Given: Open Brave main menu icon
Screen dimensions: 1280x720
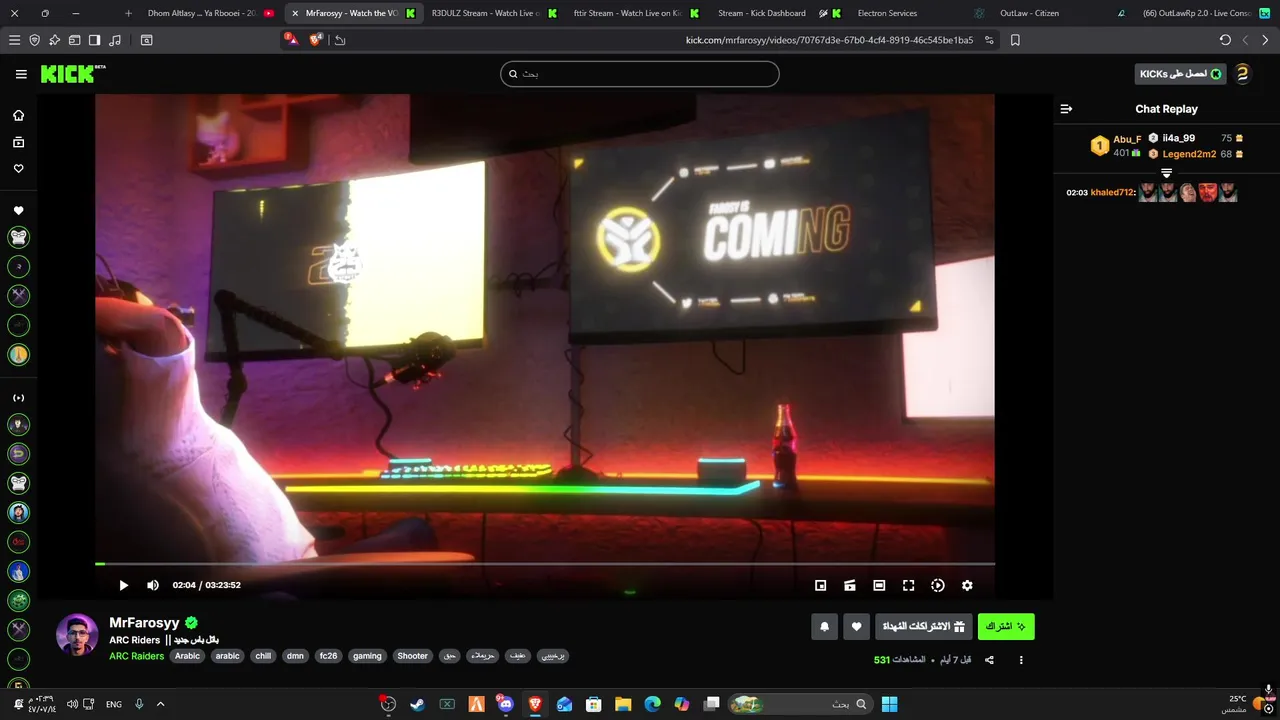Looking at the screenshot, I should (x=14, y=40).
